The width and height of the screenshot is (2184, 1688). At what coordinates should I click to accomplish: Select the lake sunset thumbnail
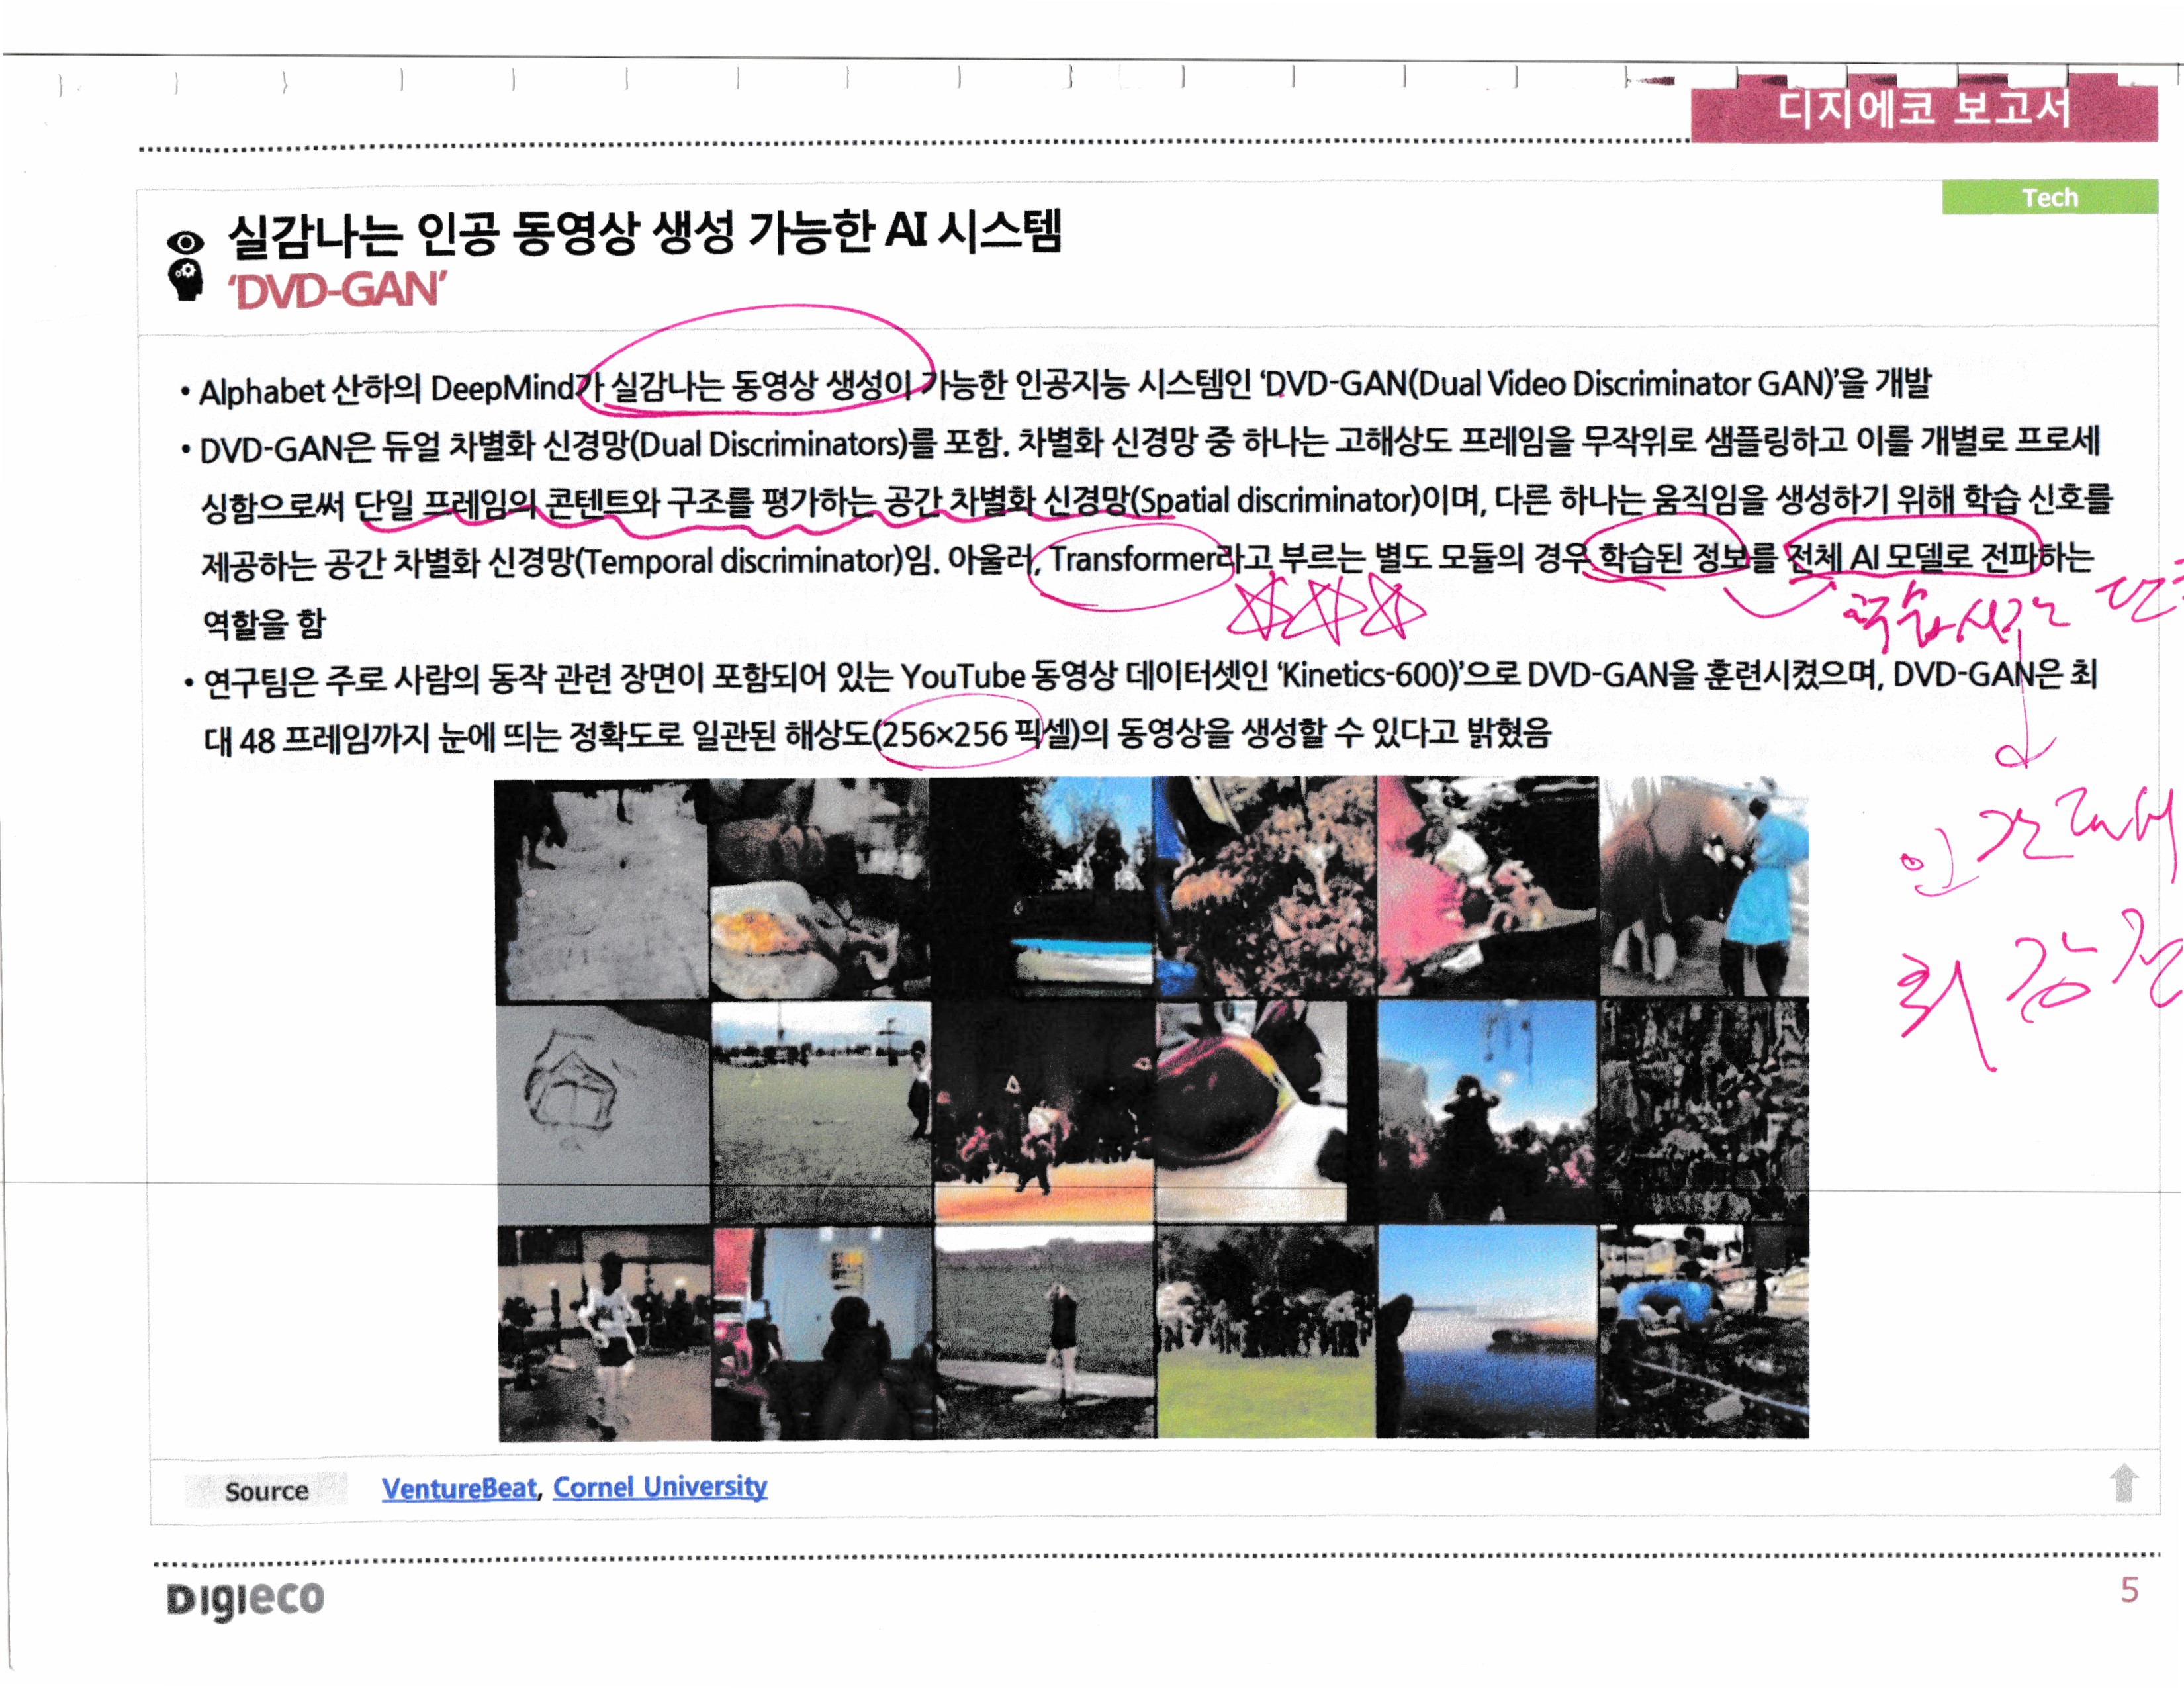[1486, 1332]
